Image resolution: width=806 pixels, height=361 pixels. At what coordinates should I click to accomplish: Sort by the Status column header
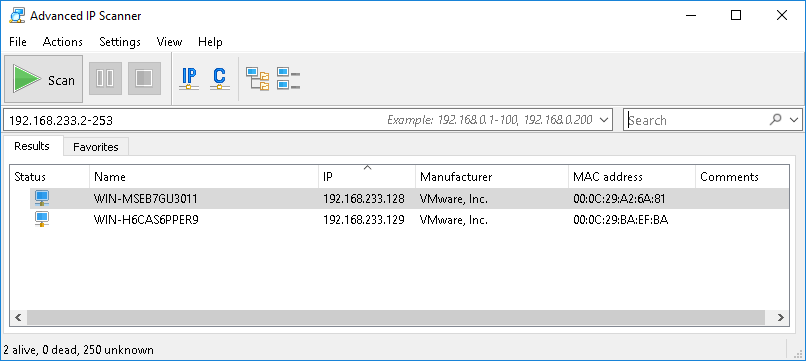50,177
